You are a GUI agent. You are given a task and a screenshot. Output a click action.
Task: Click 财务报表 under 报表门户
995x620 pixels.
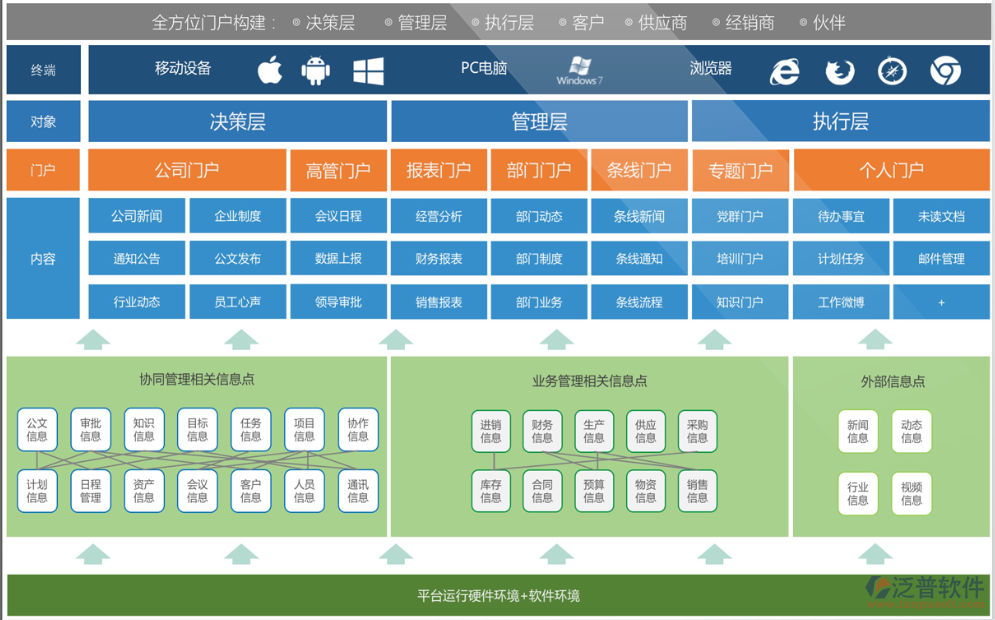(x=439, y=258)
